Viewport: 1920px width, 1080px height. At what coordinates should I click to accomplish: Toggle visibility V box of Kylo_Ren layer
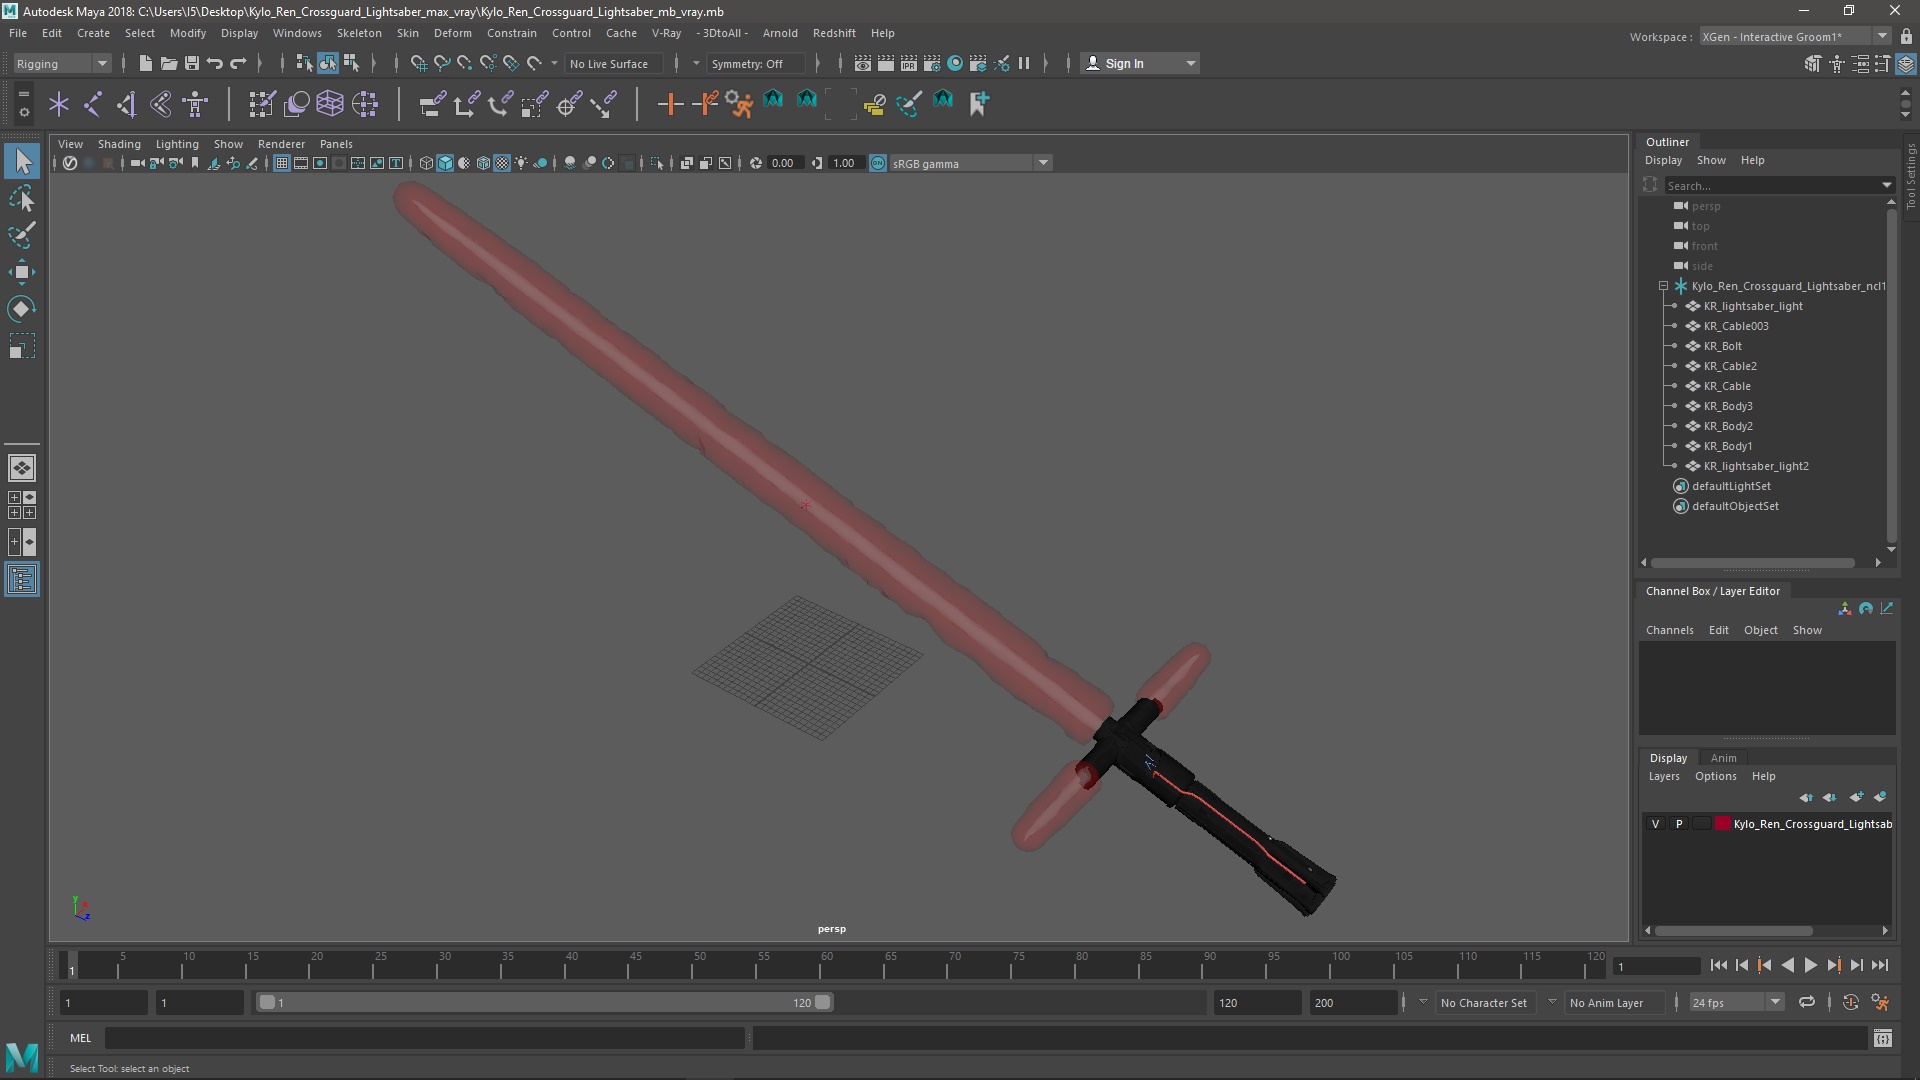tap(1656, 824)
